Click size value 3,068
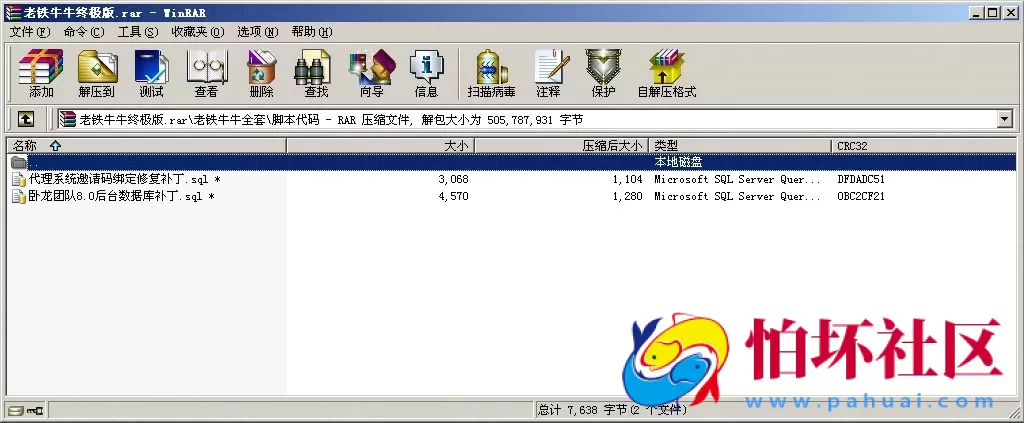Screen dimensions: 1024x423 (x=453, y=179)
